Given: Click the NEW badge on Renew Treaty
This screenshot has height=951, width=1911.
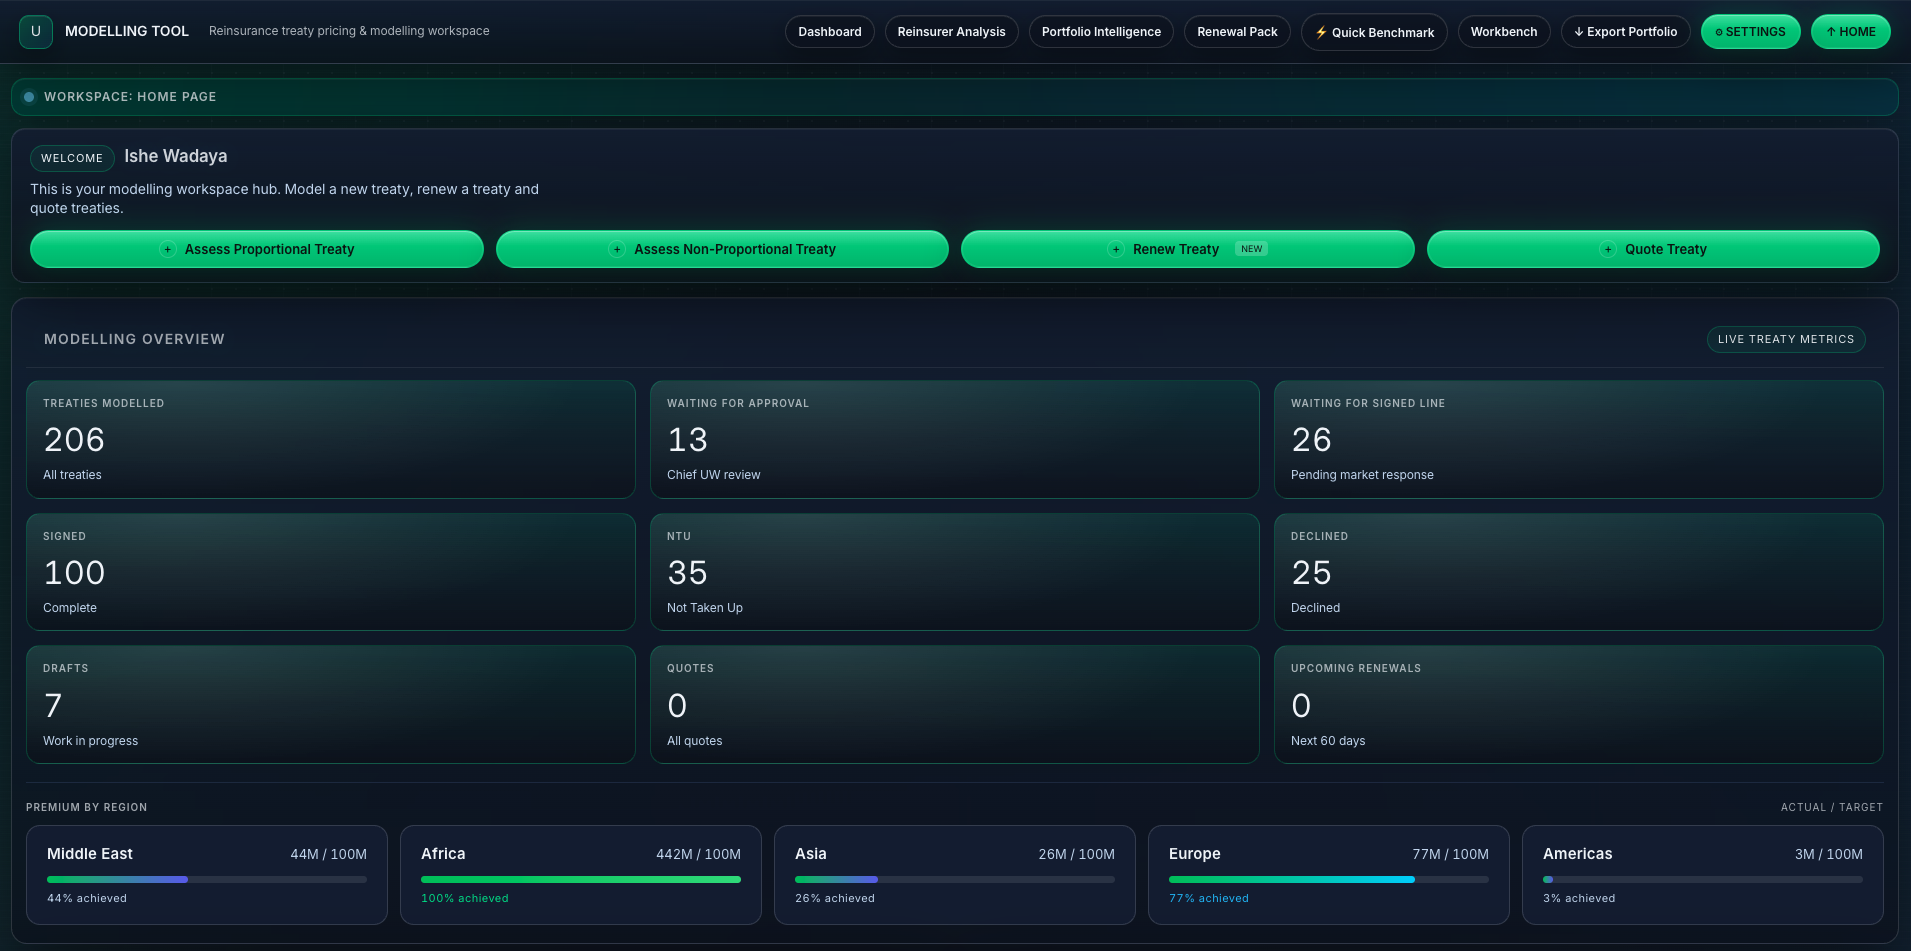Looking at the screenshot, I should (x=1252, y=249).
